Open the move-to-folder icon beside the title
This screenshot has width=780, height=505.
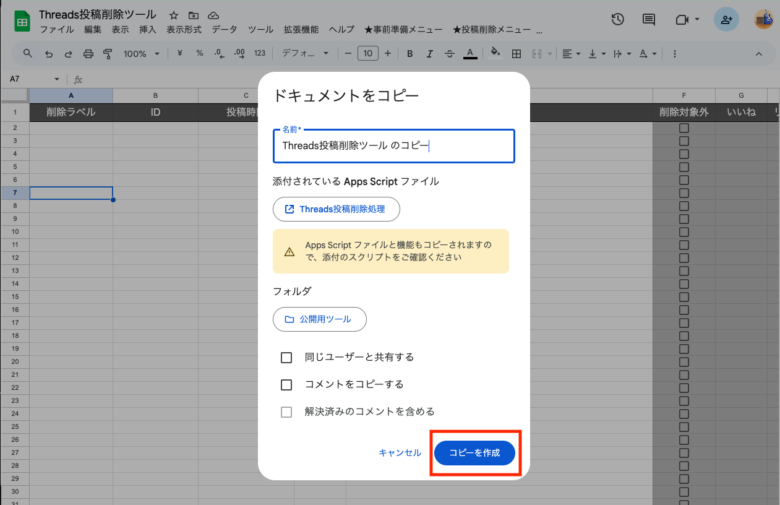194,15
